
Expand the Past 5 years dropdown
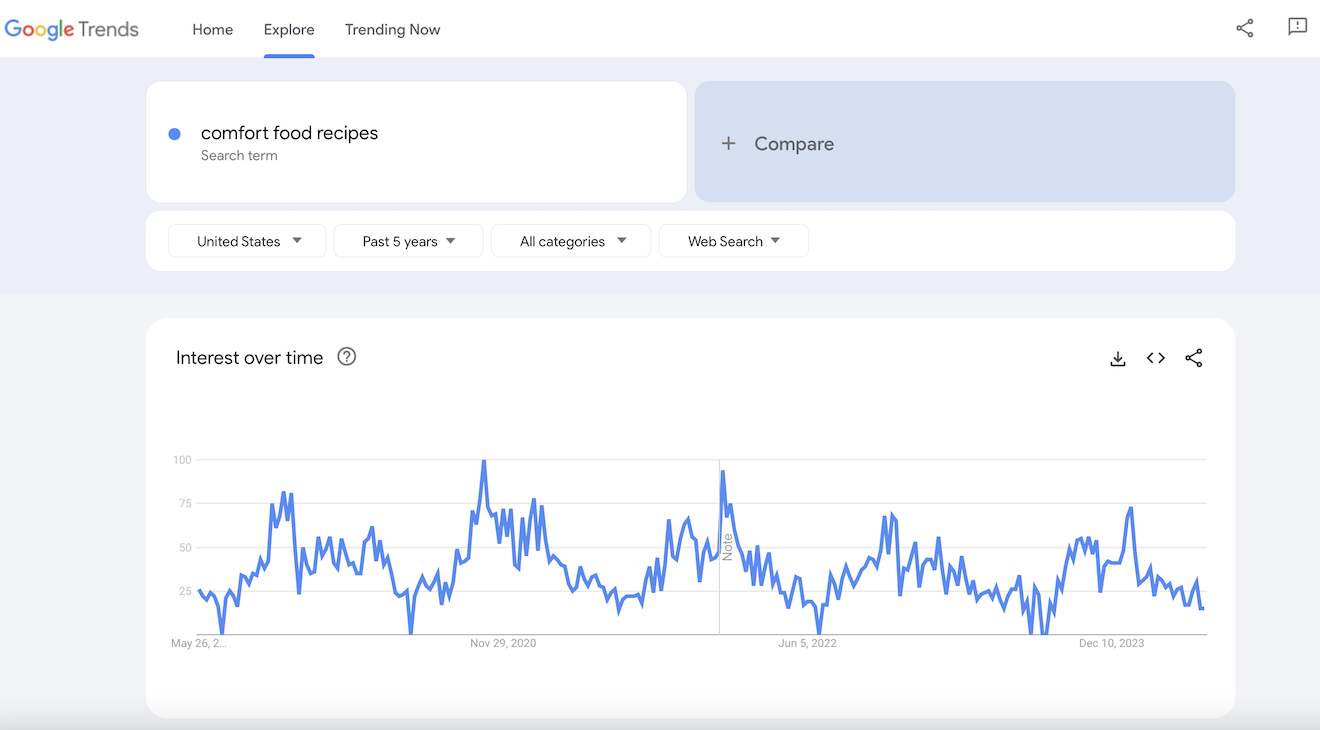pos(408,241)
